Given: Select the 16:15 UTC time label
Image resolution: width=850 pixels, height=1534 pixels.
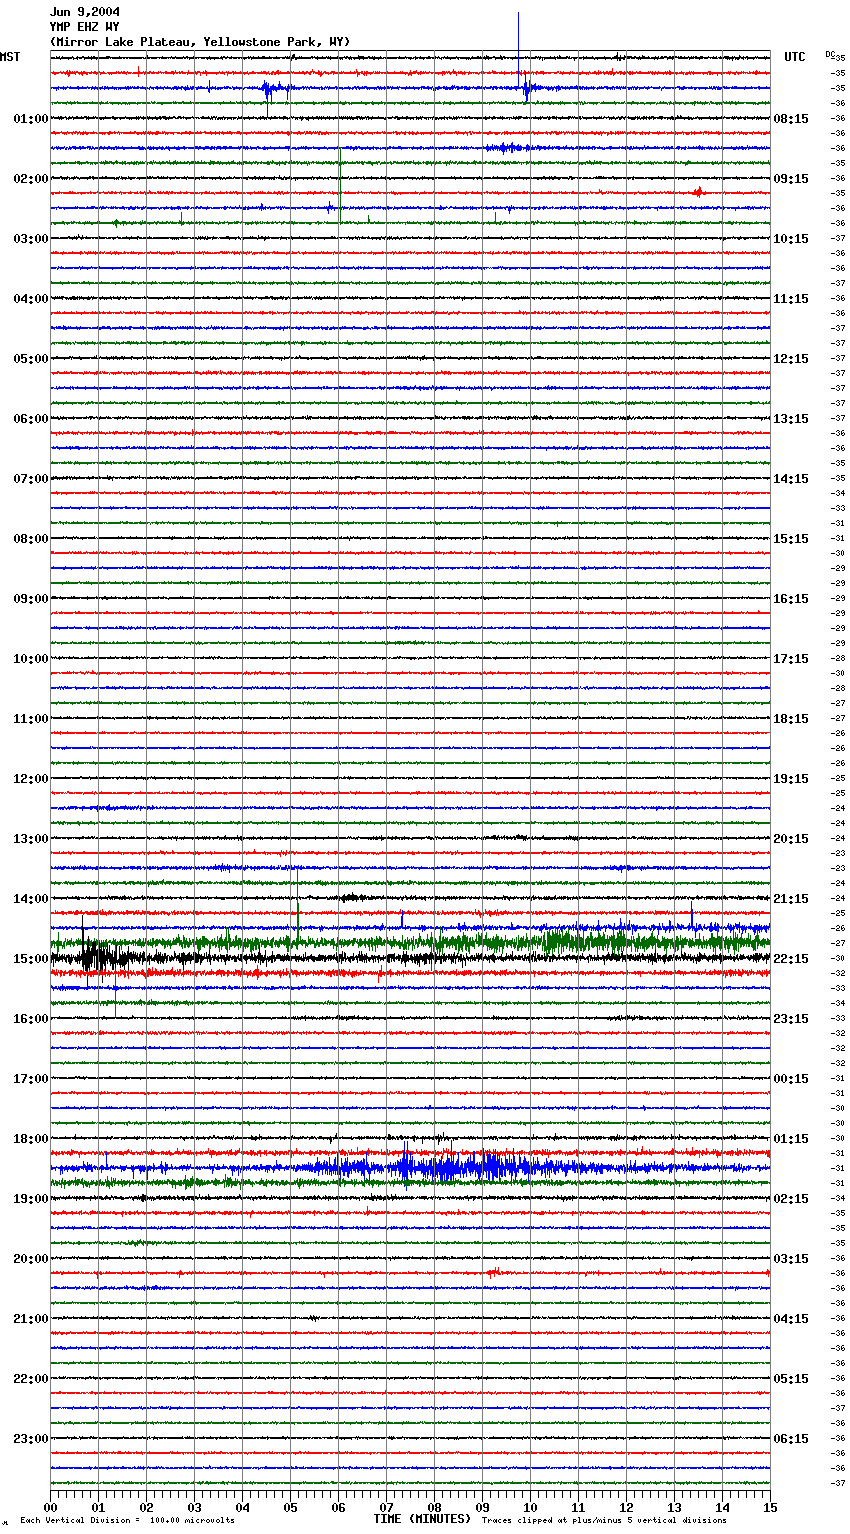Looking at the screenshot, I should coord(791,599).
